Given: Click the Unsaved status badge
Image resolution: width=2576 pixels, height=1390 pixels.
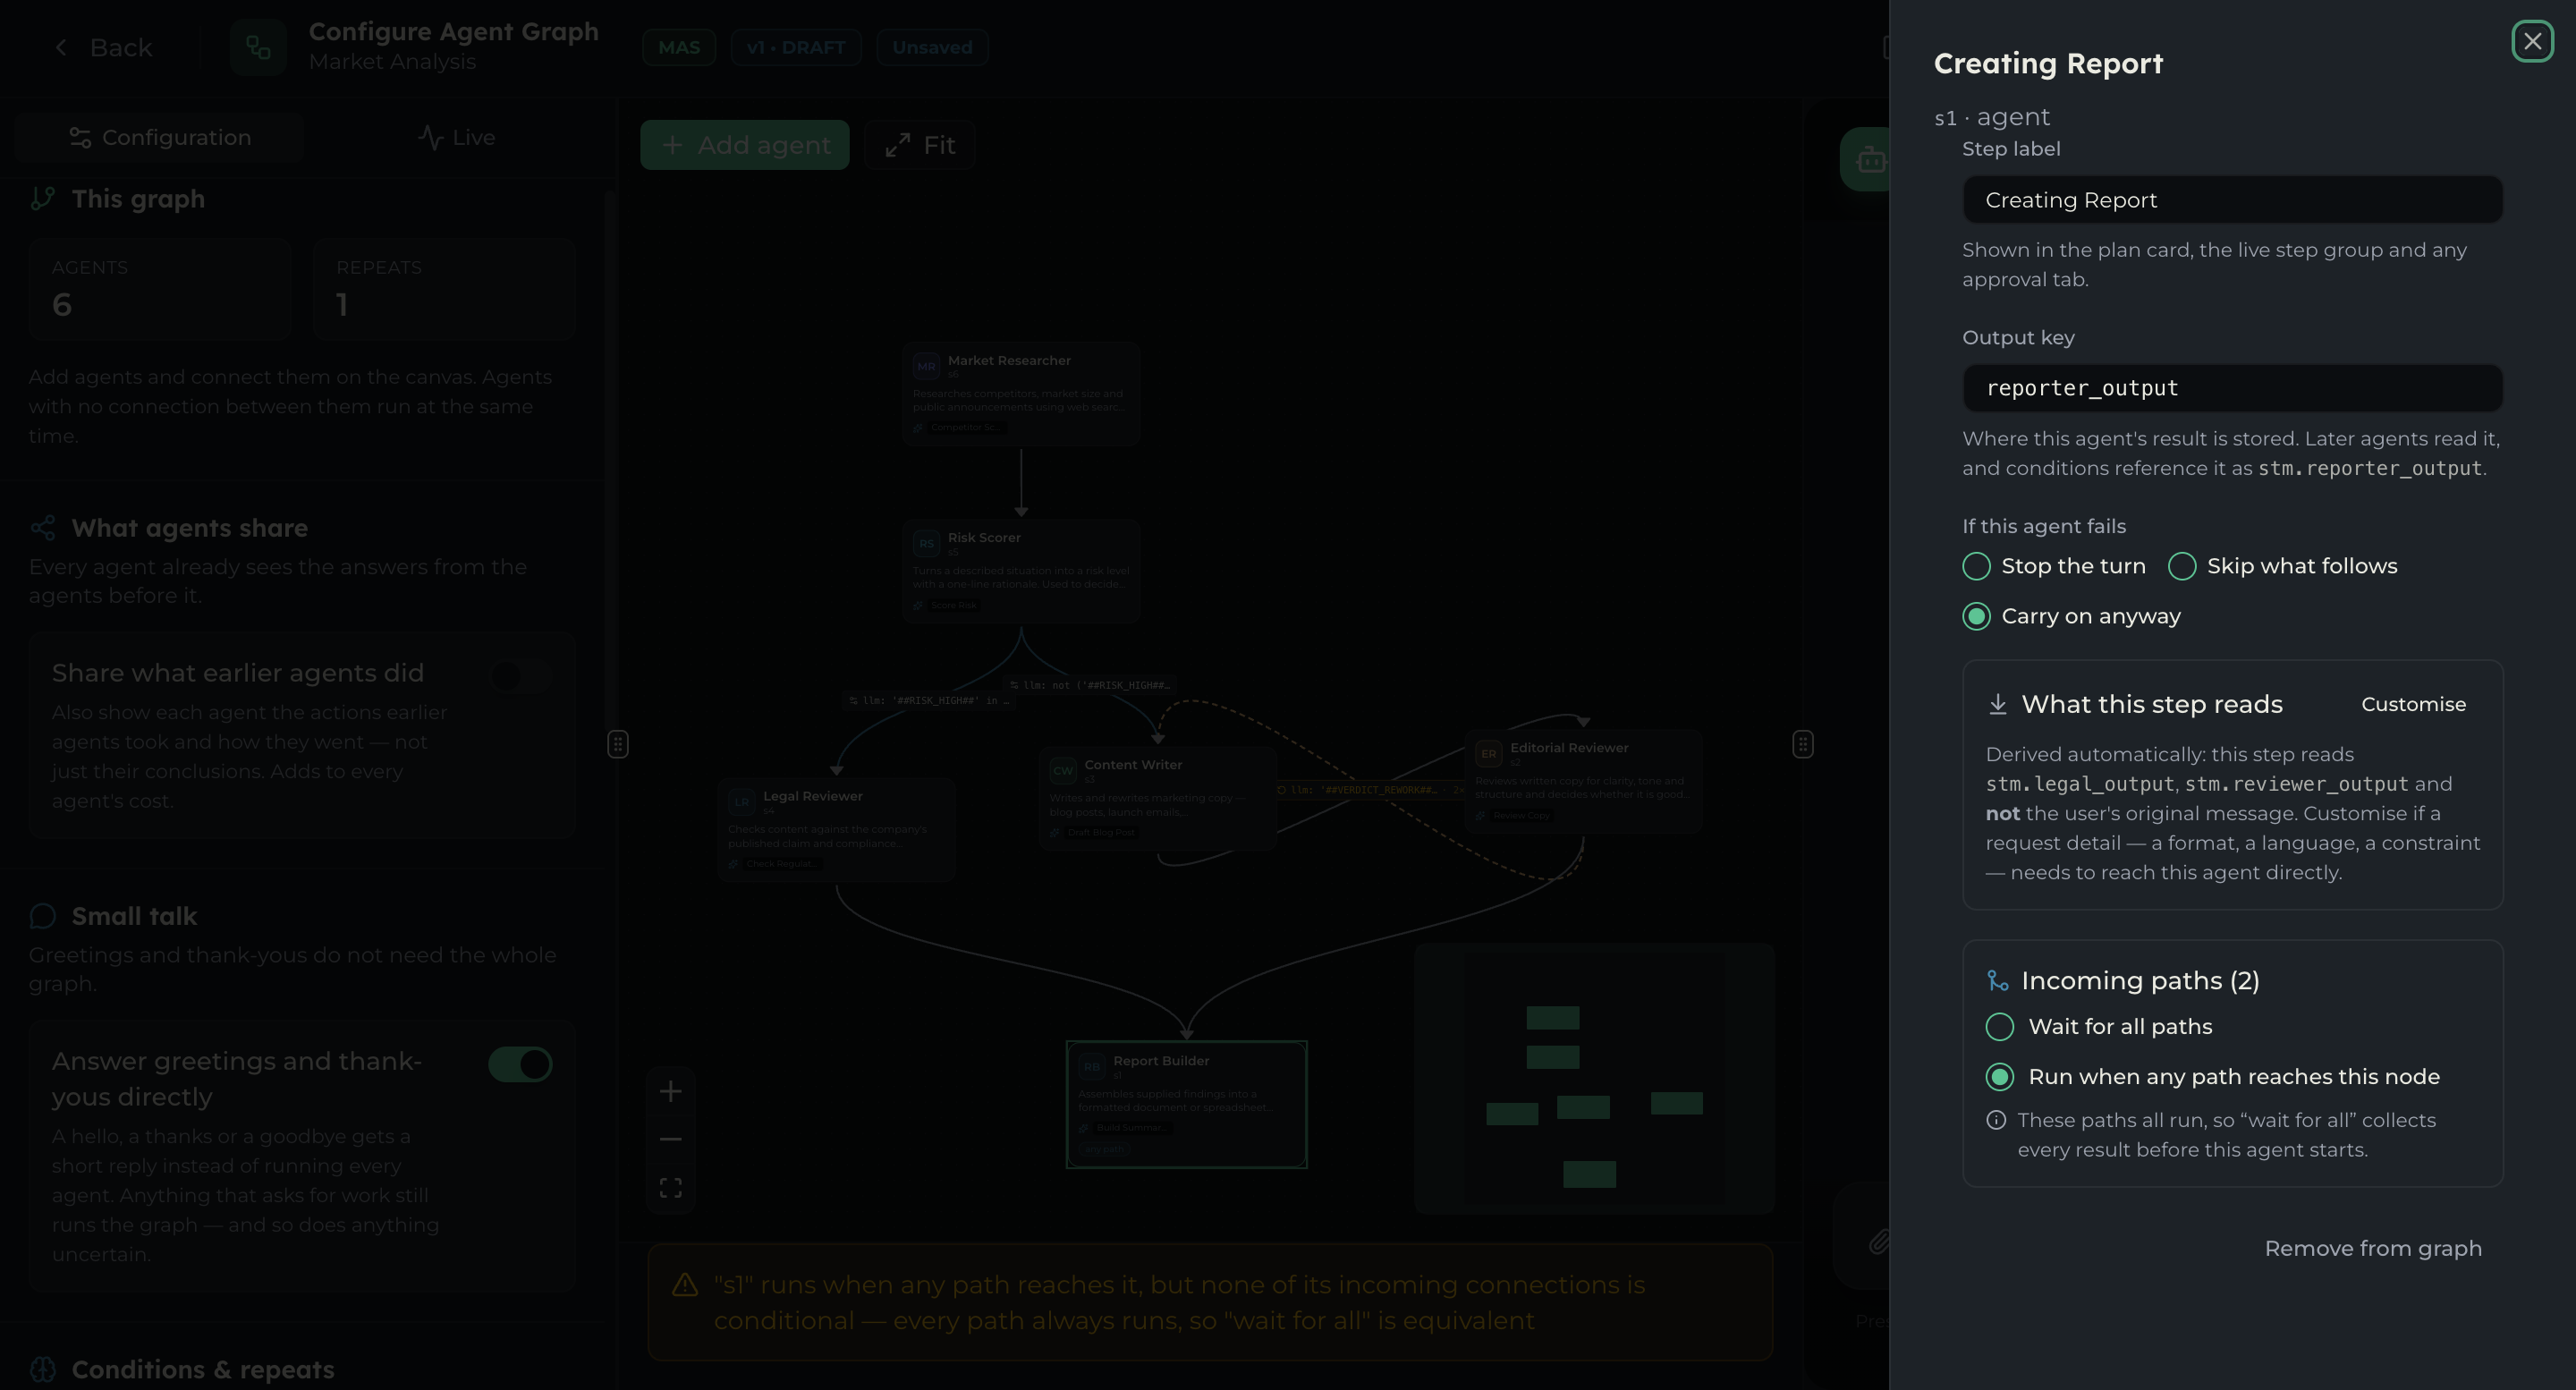Looking at the screenshot, I should point(932,47).
